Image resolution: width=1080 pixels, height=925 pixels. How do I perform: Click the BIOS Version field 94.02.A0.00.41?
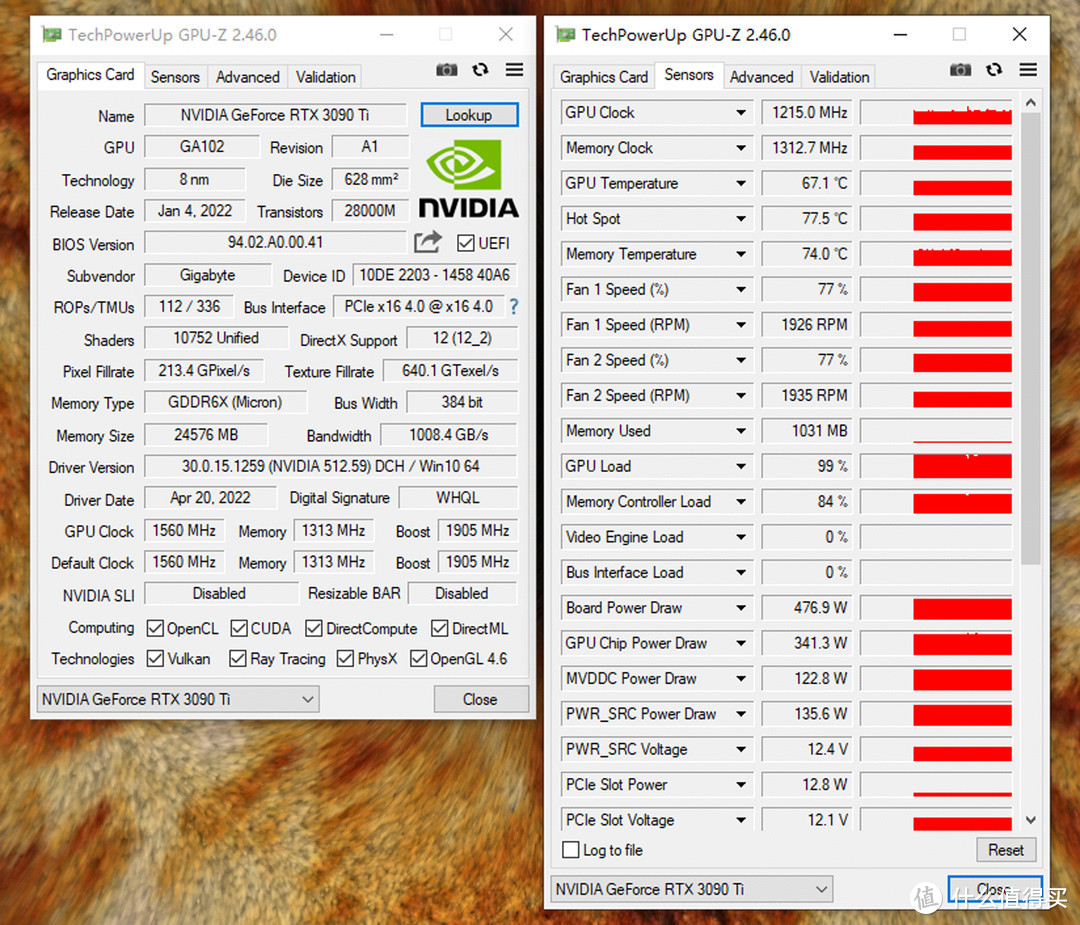click(x=275, y=242)
